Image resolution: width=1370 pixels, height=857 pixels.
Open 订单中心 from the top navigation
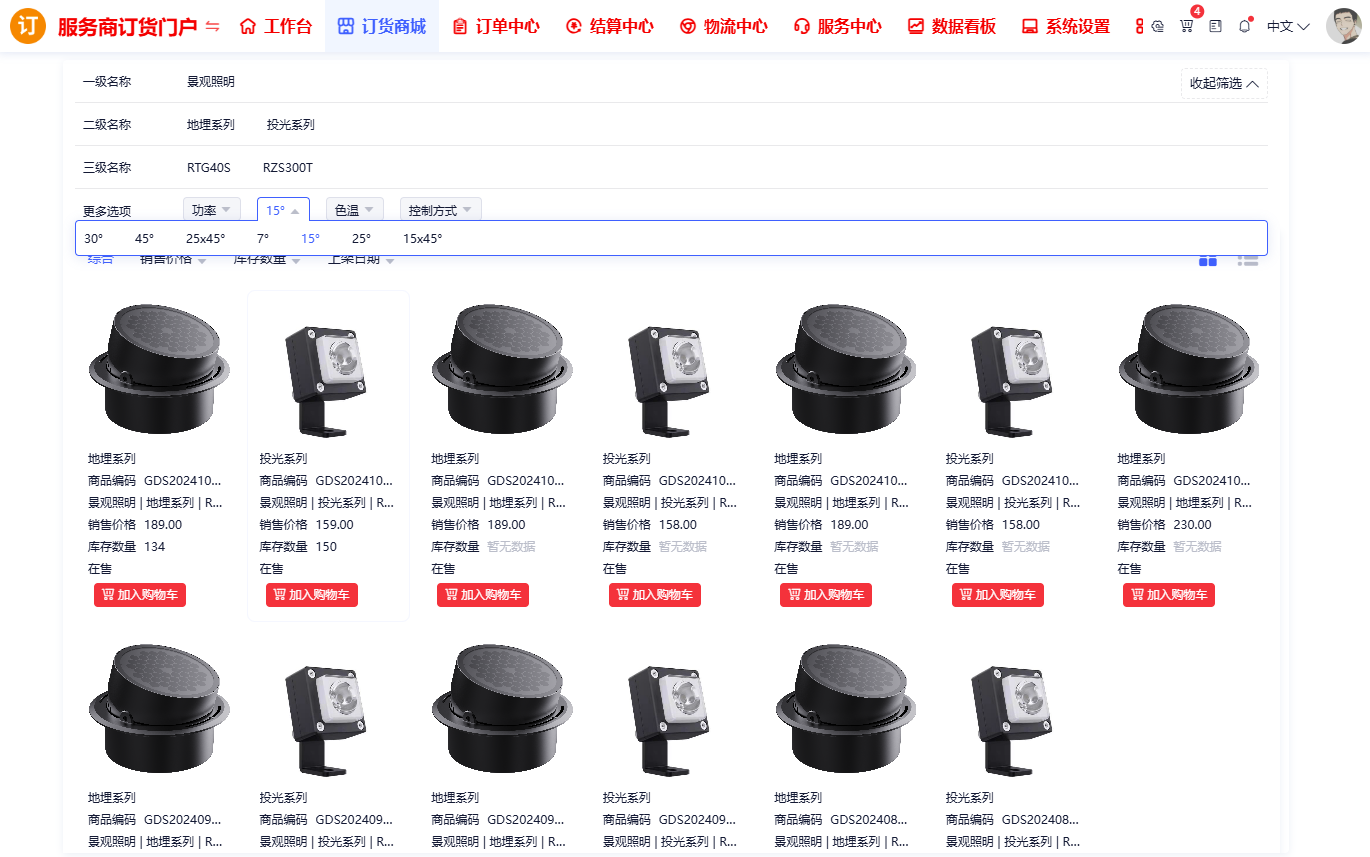(x=496, y=26)
